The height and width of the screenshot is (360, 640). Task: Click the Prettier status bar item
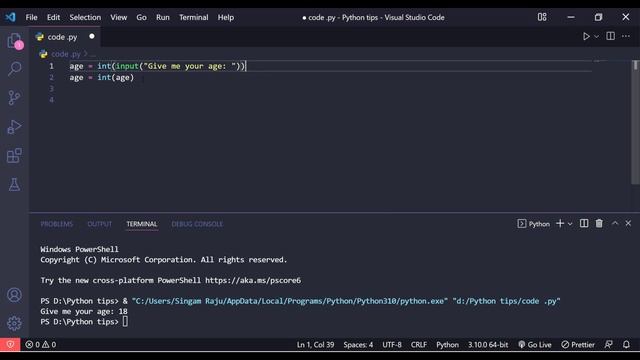(578, 344)
